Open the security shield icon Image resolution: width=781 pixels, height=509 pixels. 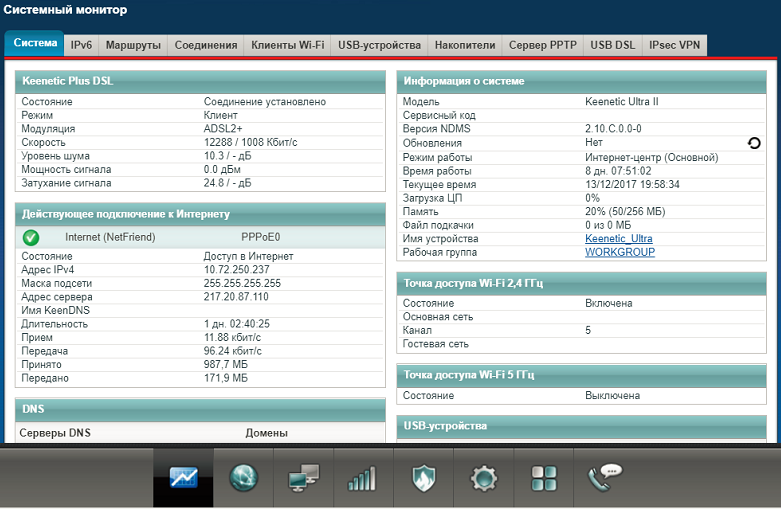point(424,478)
